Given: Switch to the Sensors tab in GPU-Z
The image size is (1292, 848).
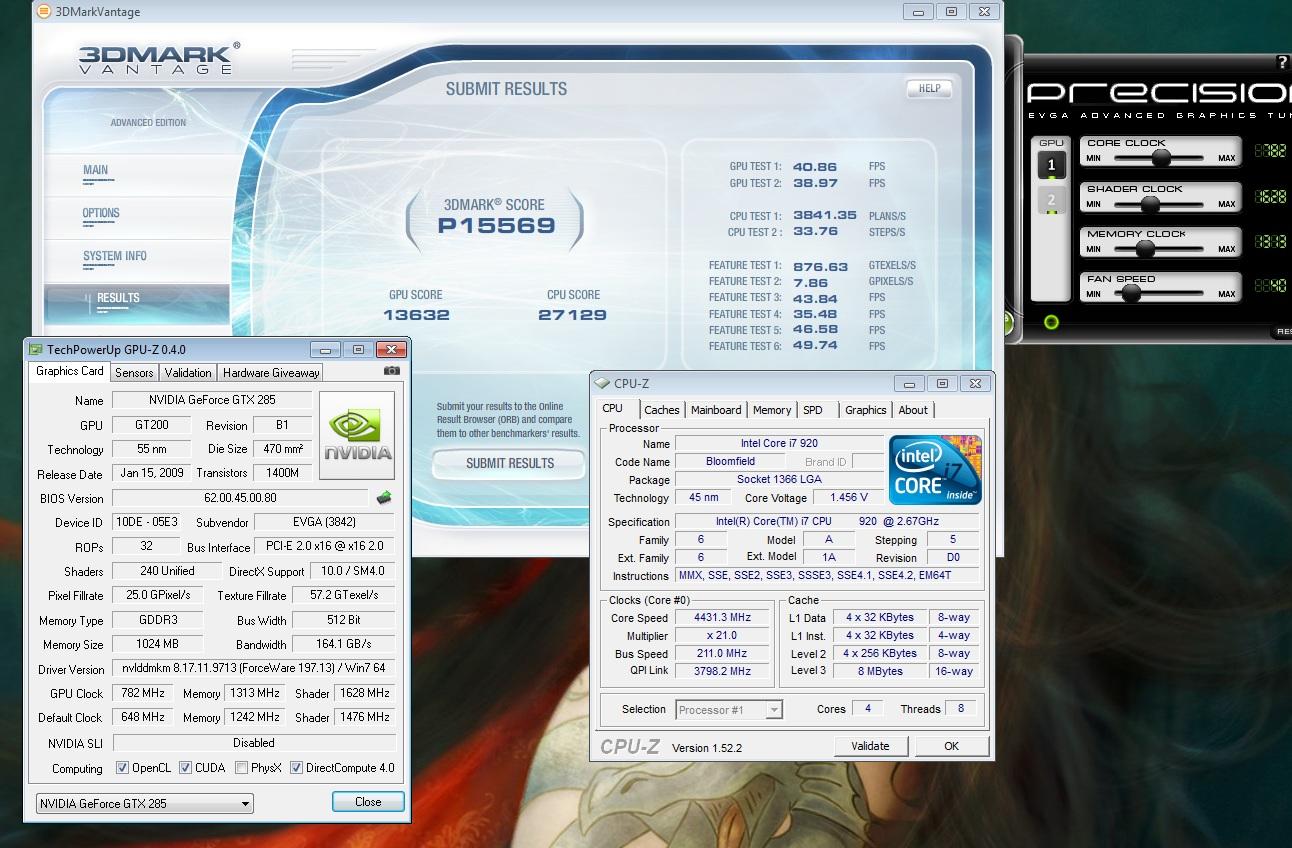Looking at the screenshot, I should (134, 372).
